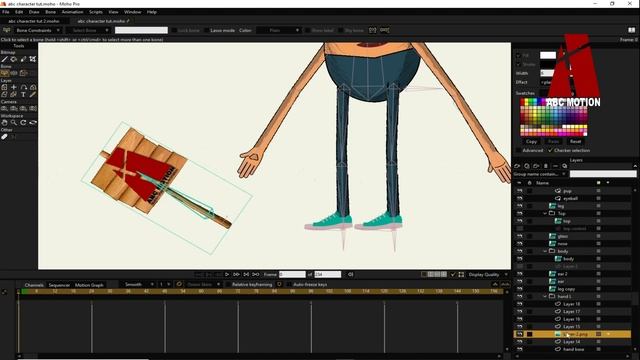Select the Insert Text 'T' tool
The width and height of the screenshot is (640, 360).
point(23,95)
